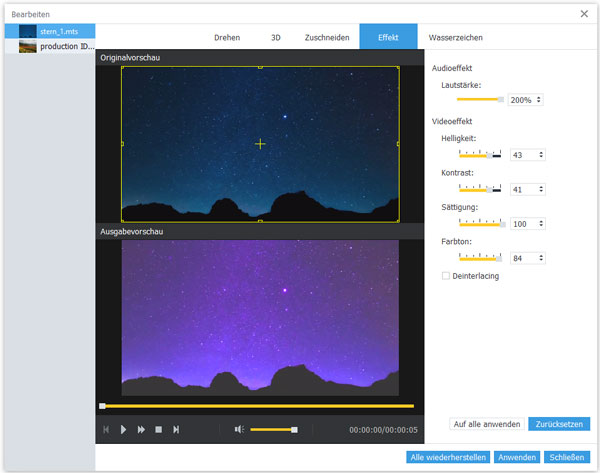600x473 pixels.
Task: Click the Farbton spinner arrows
Action: coord(541,258)
